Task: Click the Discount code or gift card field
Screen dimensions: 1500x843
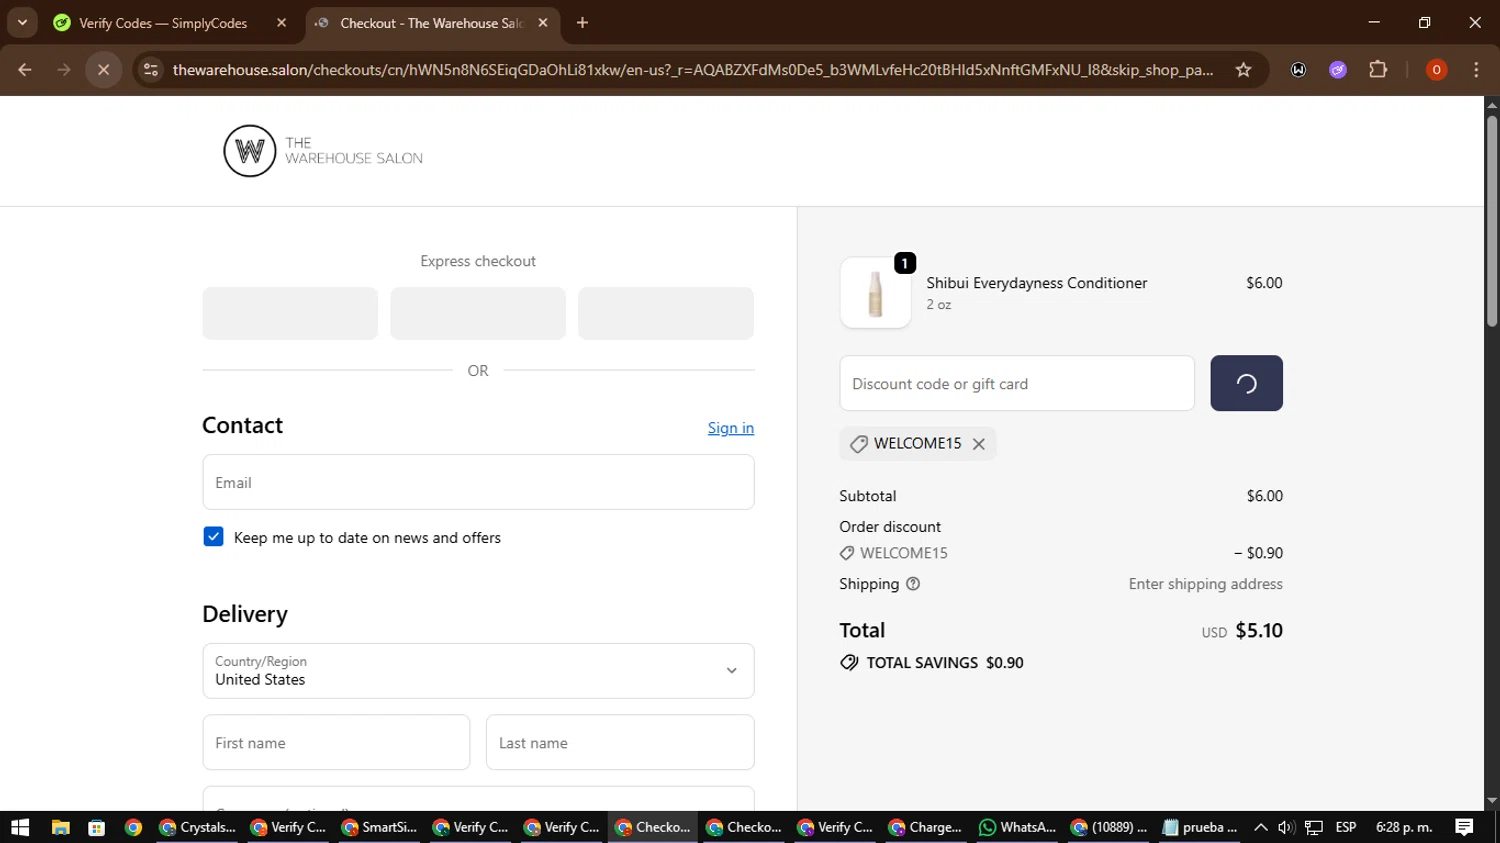Action: coord(1017,383)
